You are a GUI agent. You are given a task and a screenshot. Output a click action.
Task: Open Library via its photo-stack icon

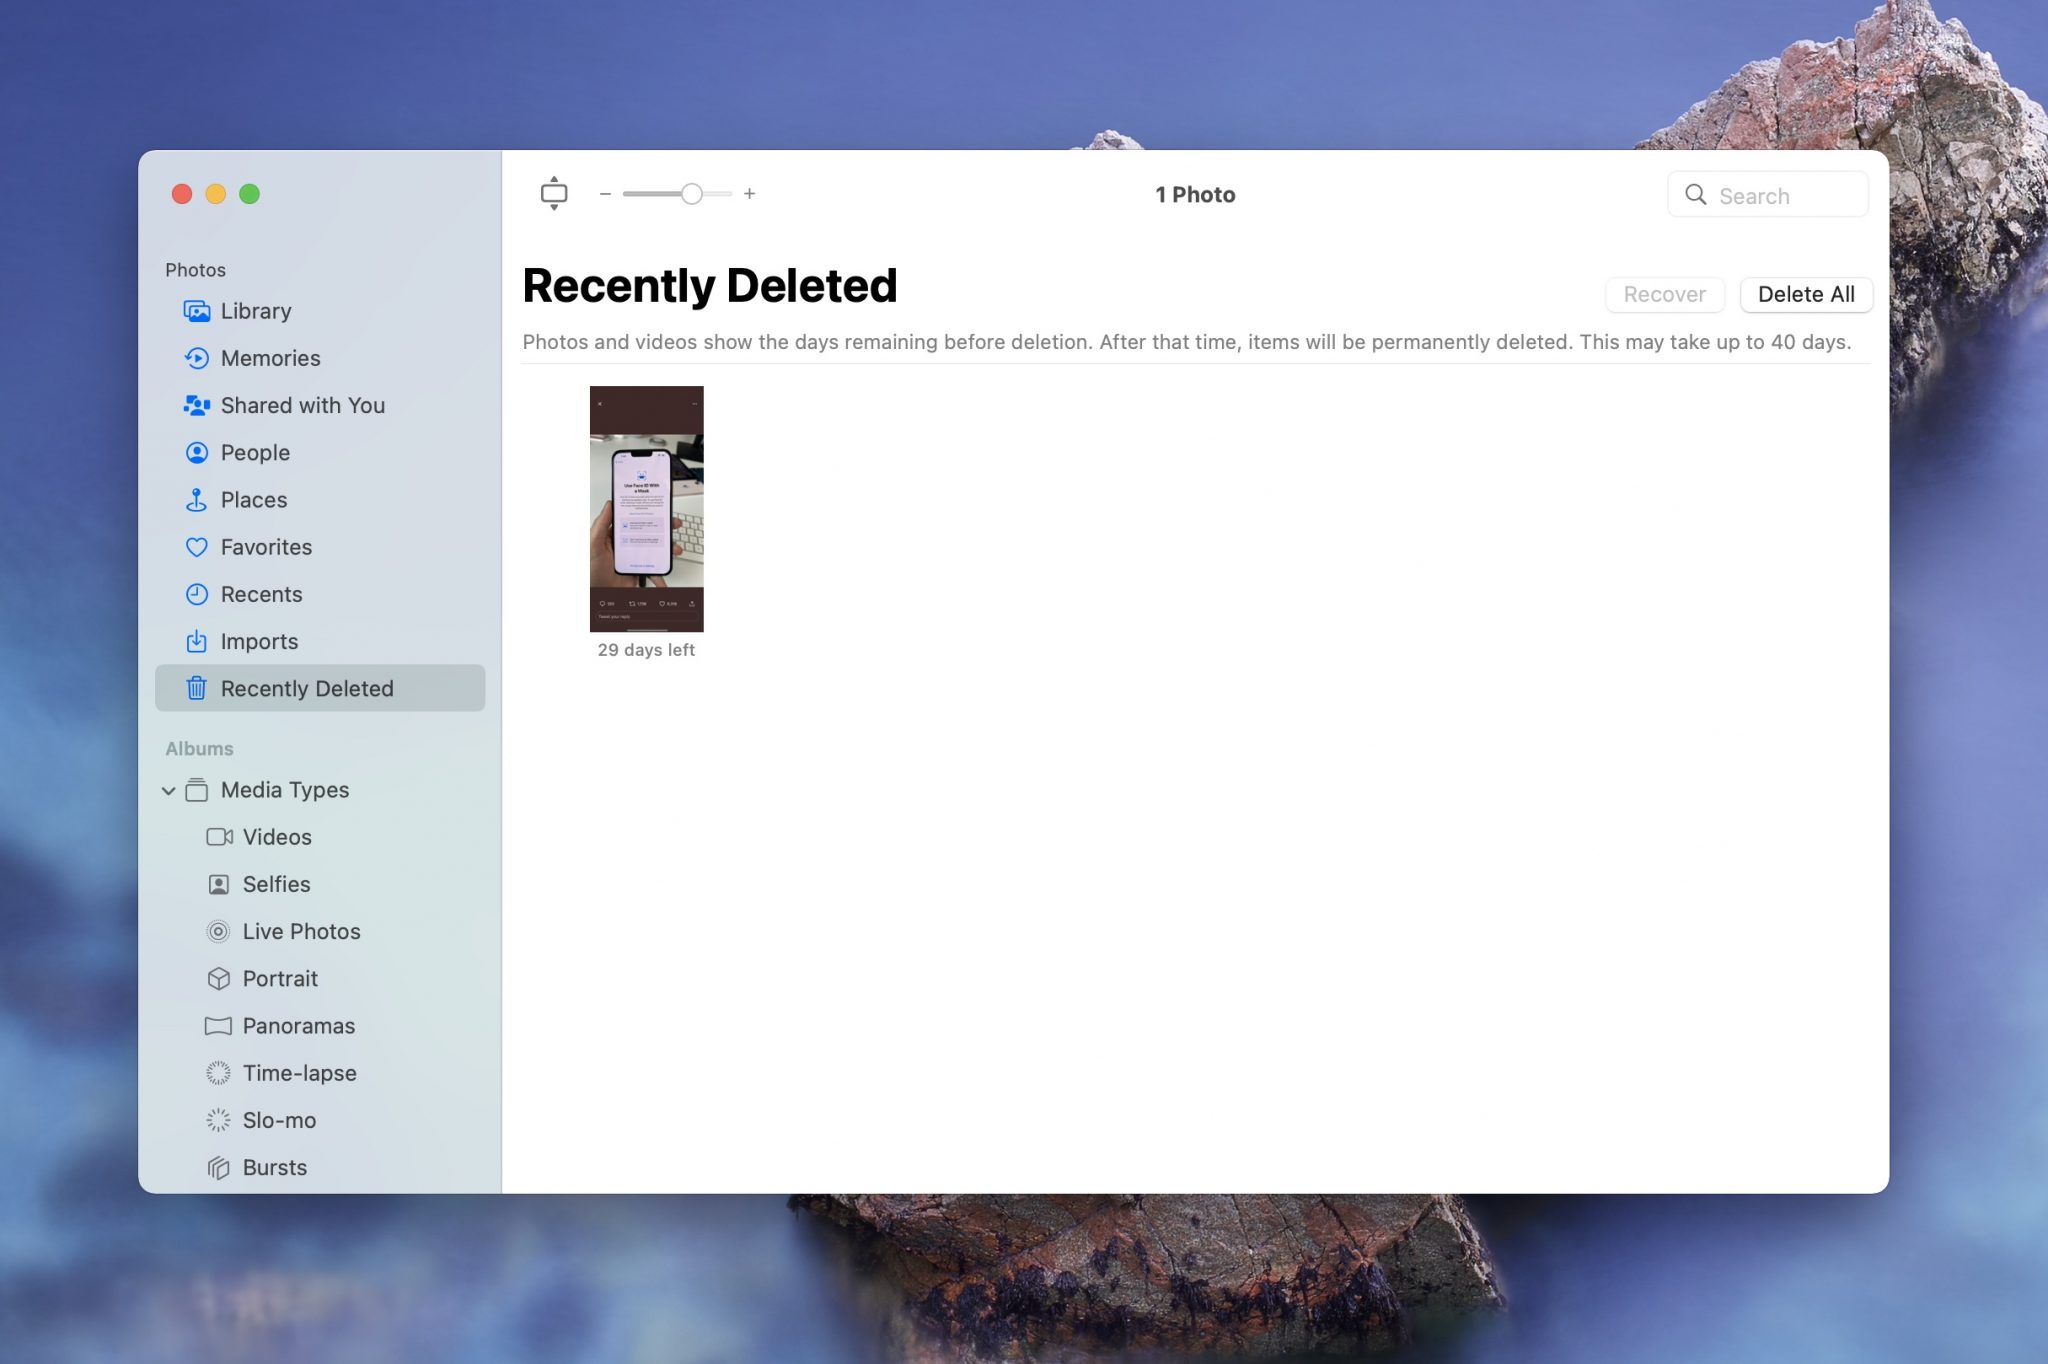197,311
